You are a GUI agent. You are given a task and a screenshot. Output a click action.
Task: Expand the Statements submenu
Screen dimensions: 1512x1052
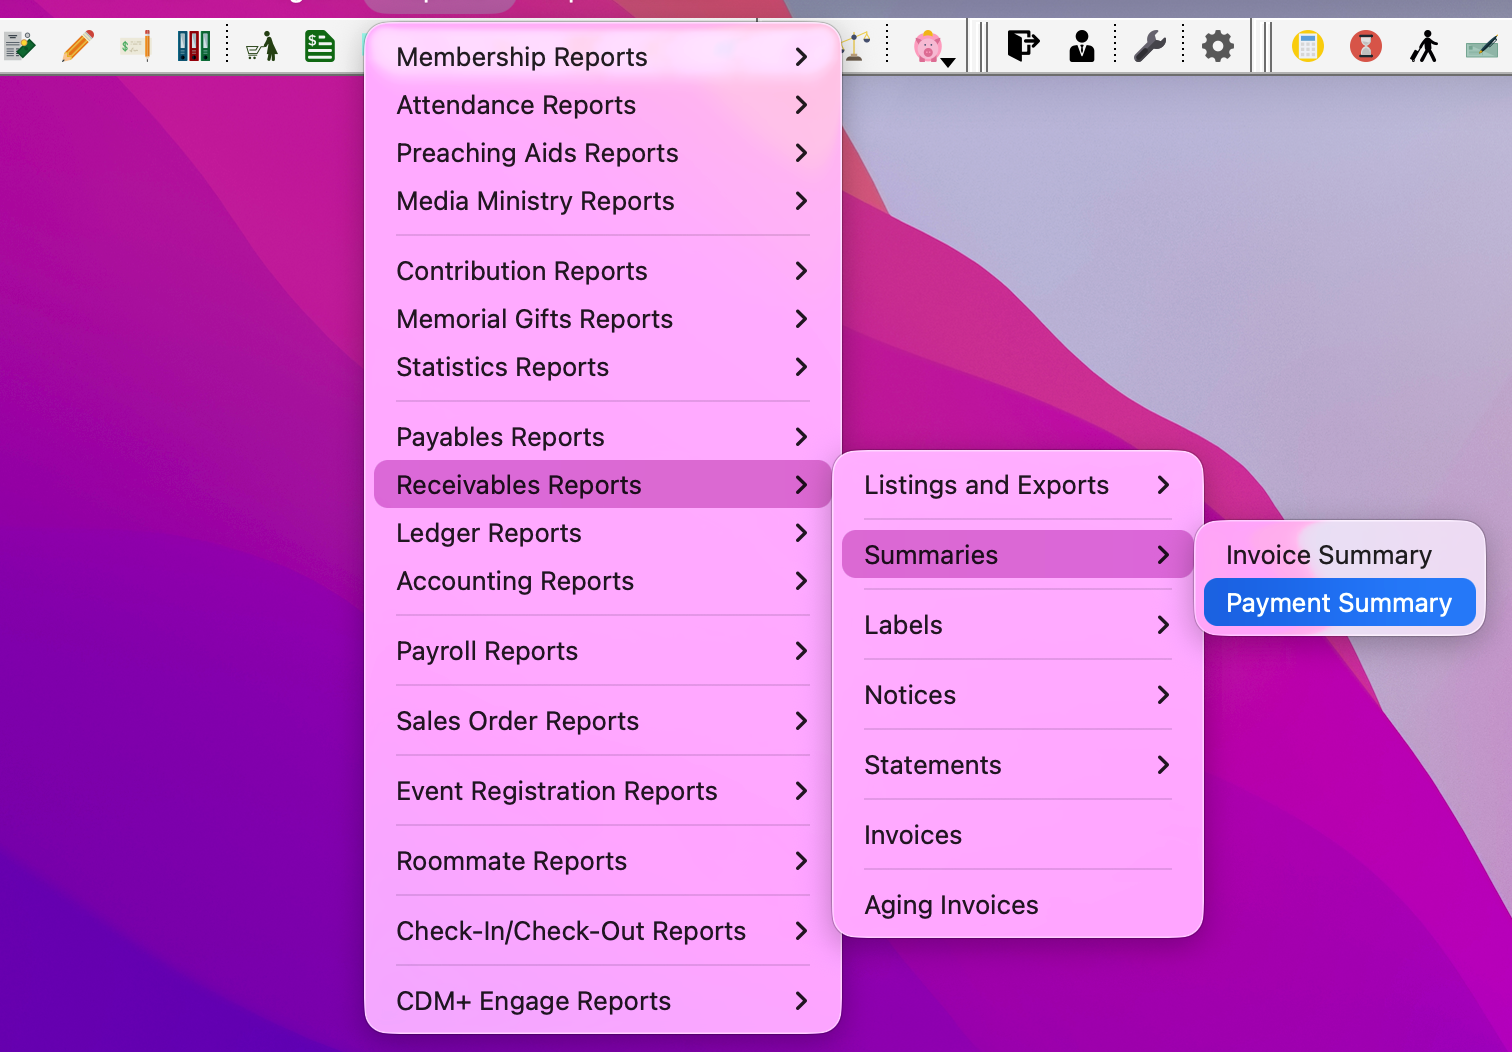coord(1018,765)
